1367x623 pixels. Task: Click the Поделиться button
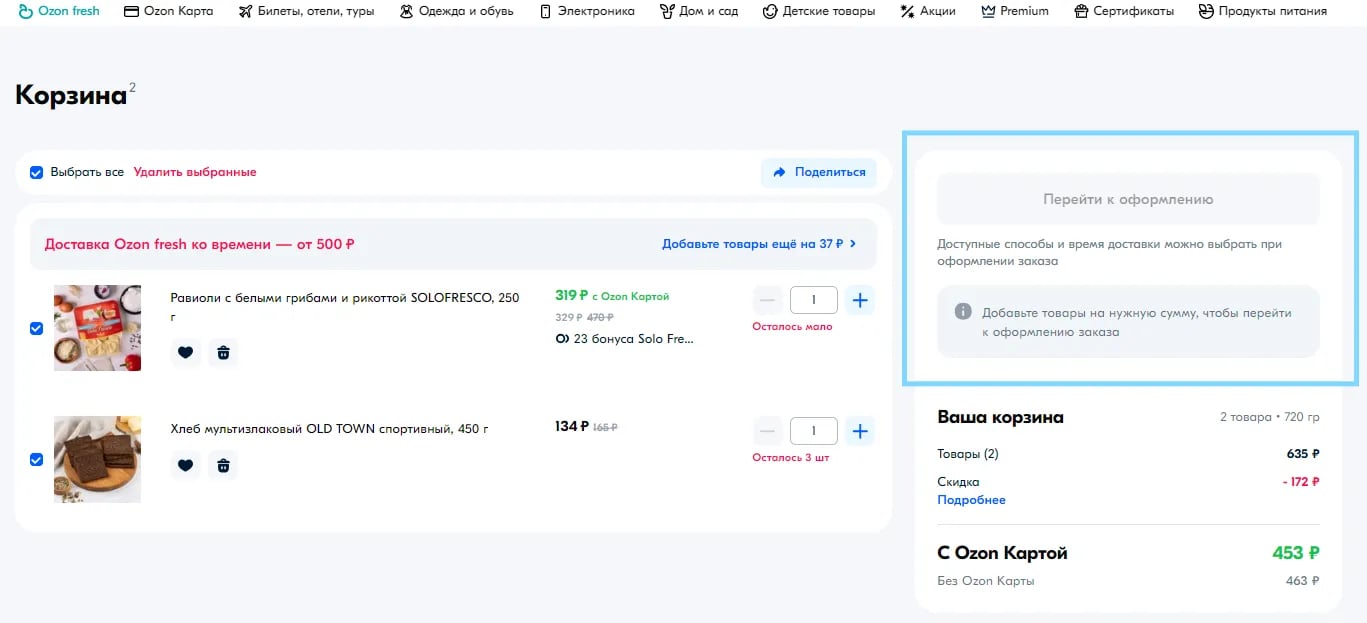(819, 172)
